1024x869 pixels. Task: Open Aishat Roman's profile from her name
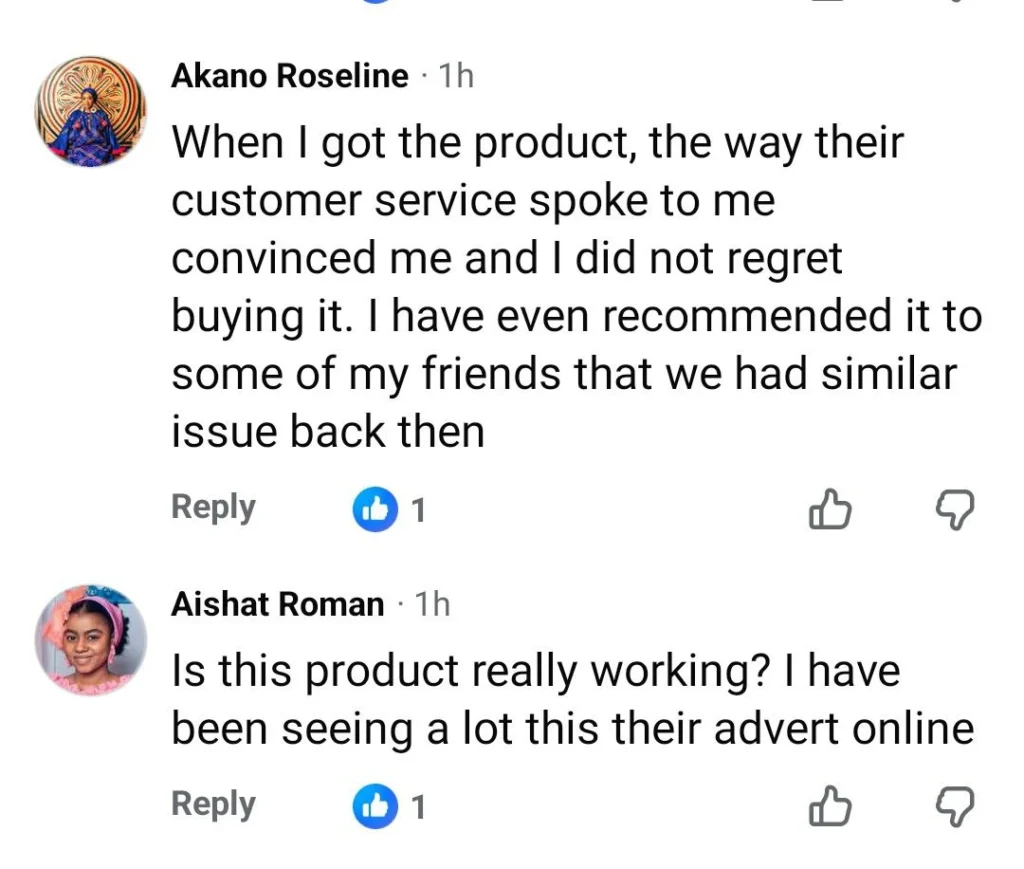point(277,604)
